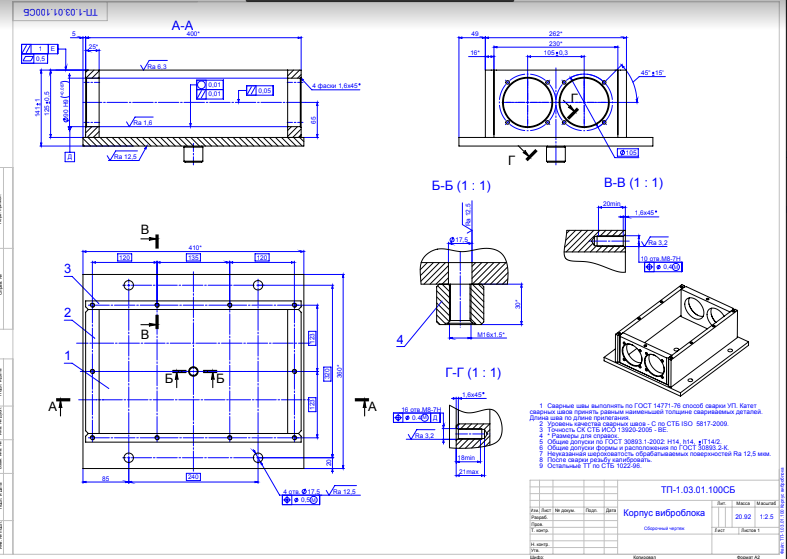Viewport: 787px width, 559px height.
Task: Click the 'В-В (1 : 1)' view heading
Action: click(633, 183)
